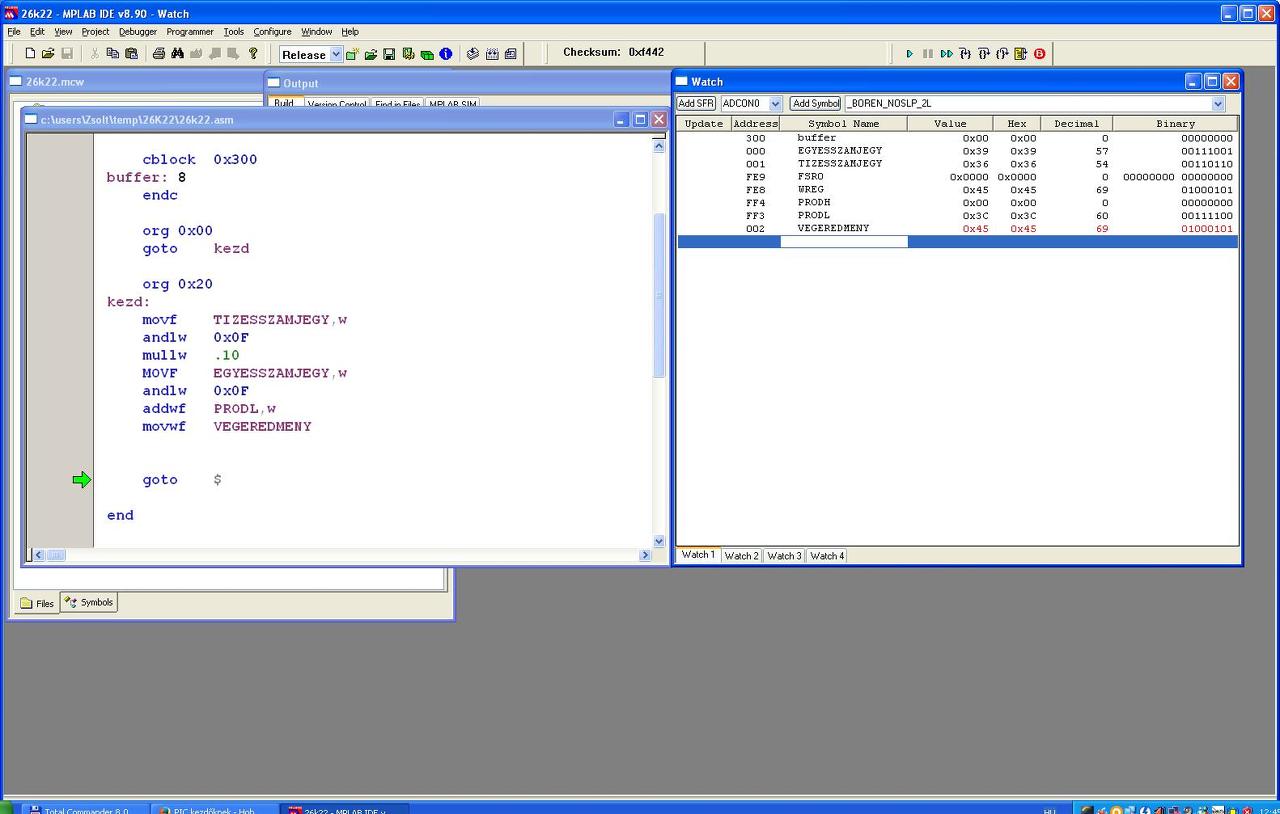This screenshot has width=1280, height=814.
Task: Click the Value column header in Watch
Action: [x=950, y=124]
